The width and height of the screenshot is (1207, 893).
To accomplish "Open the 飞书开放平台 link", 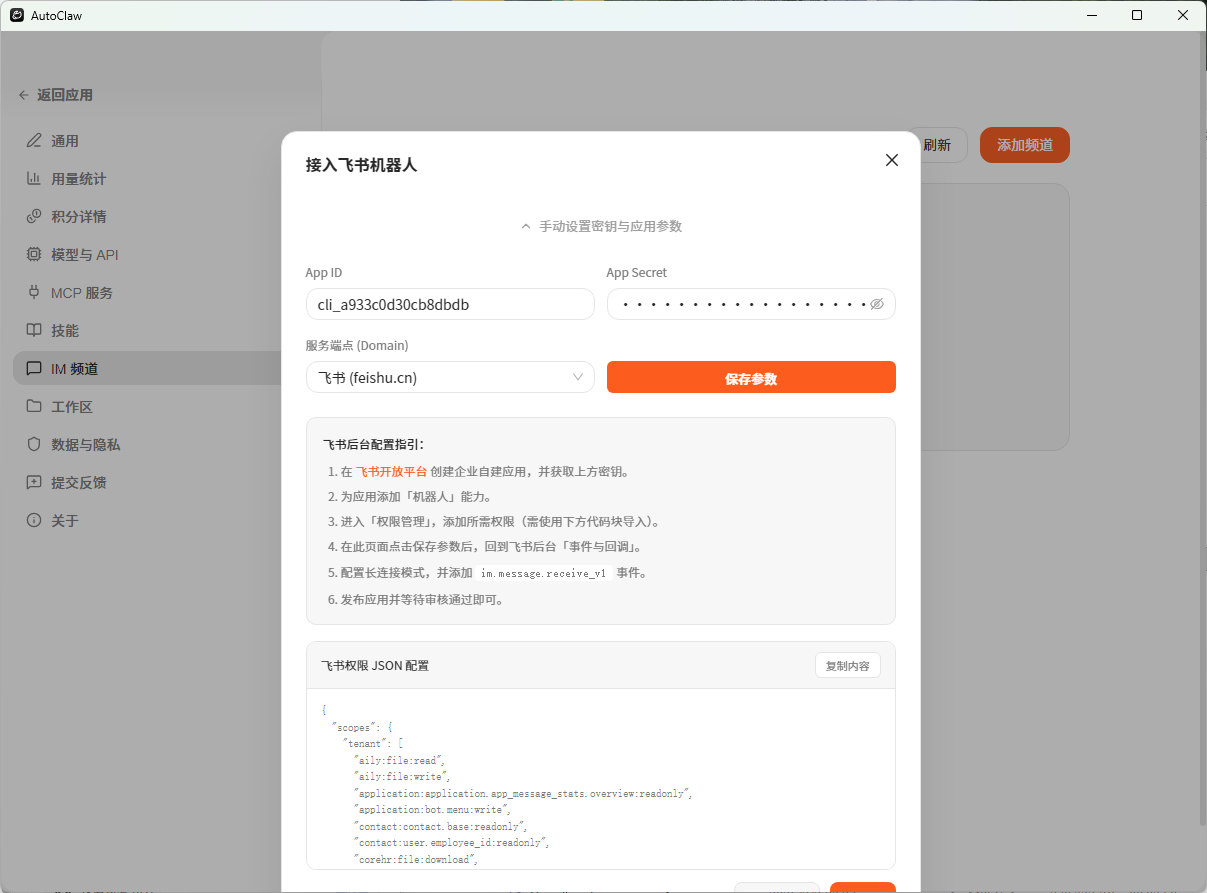I will coord(392,471).
